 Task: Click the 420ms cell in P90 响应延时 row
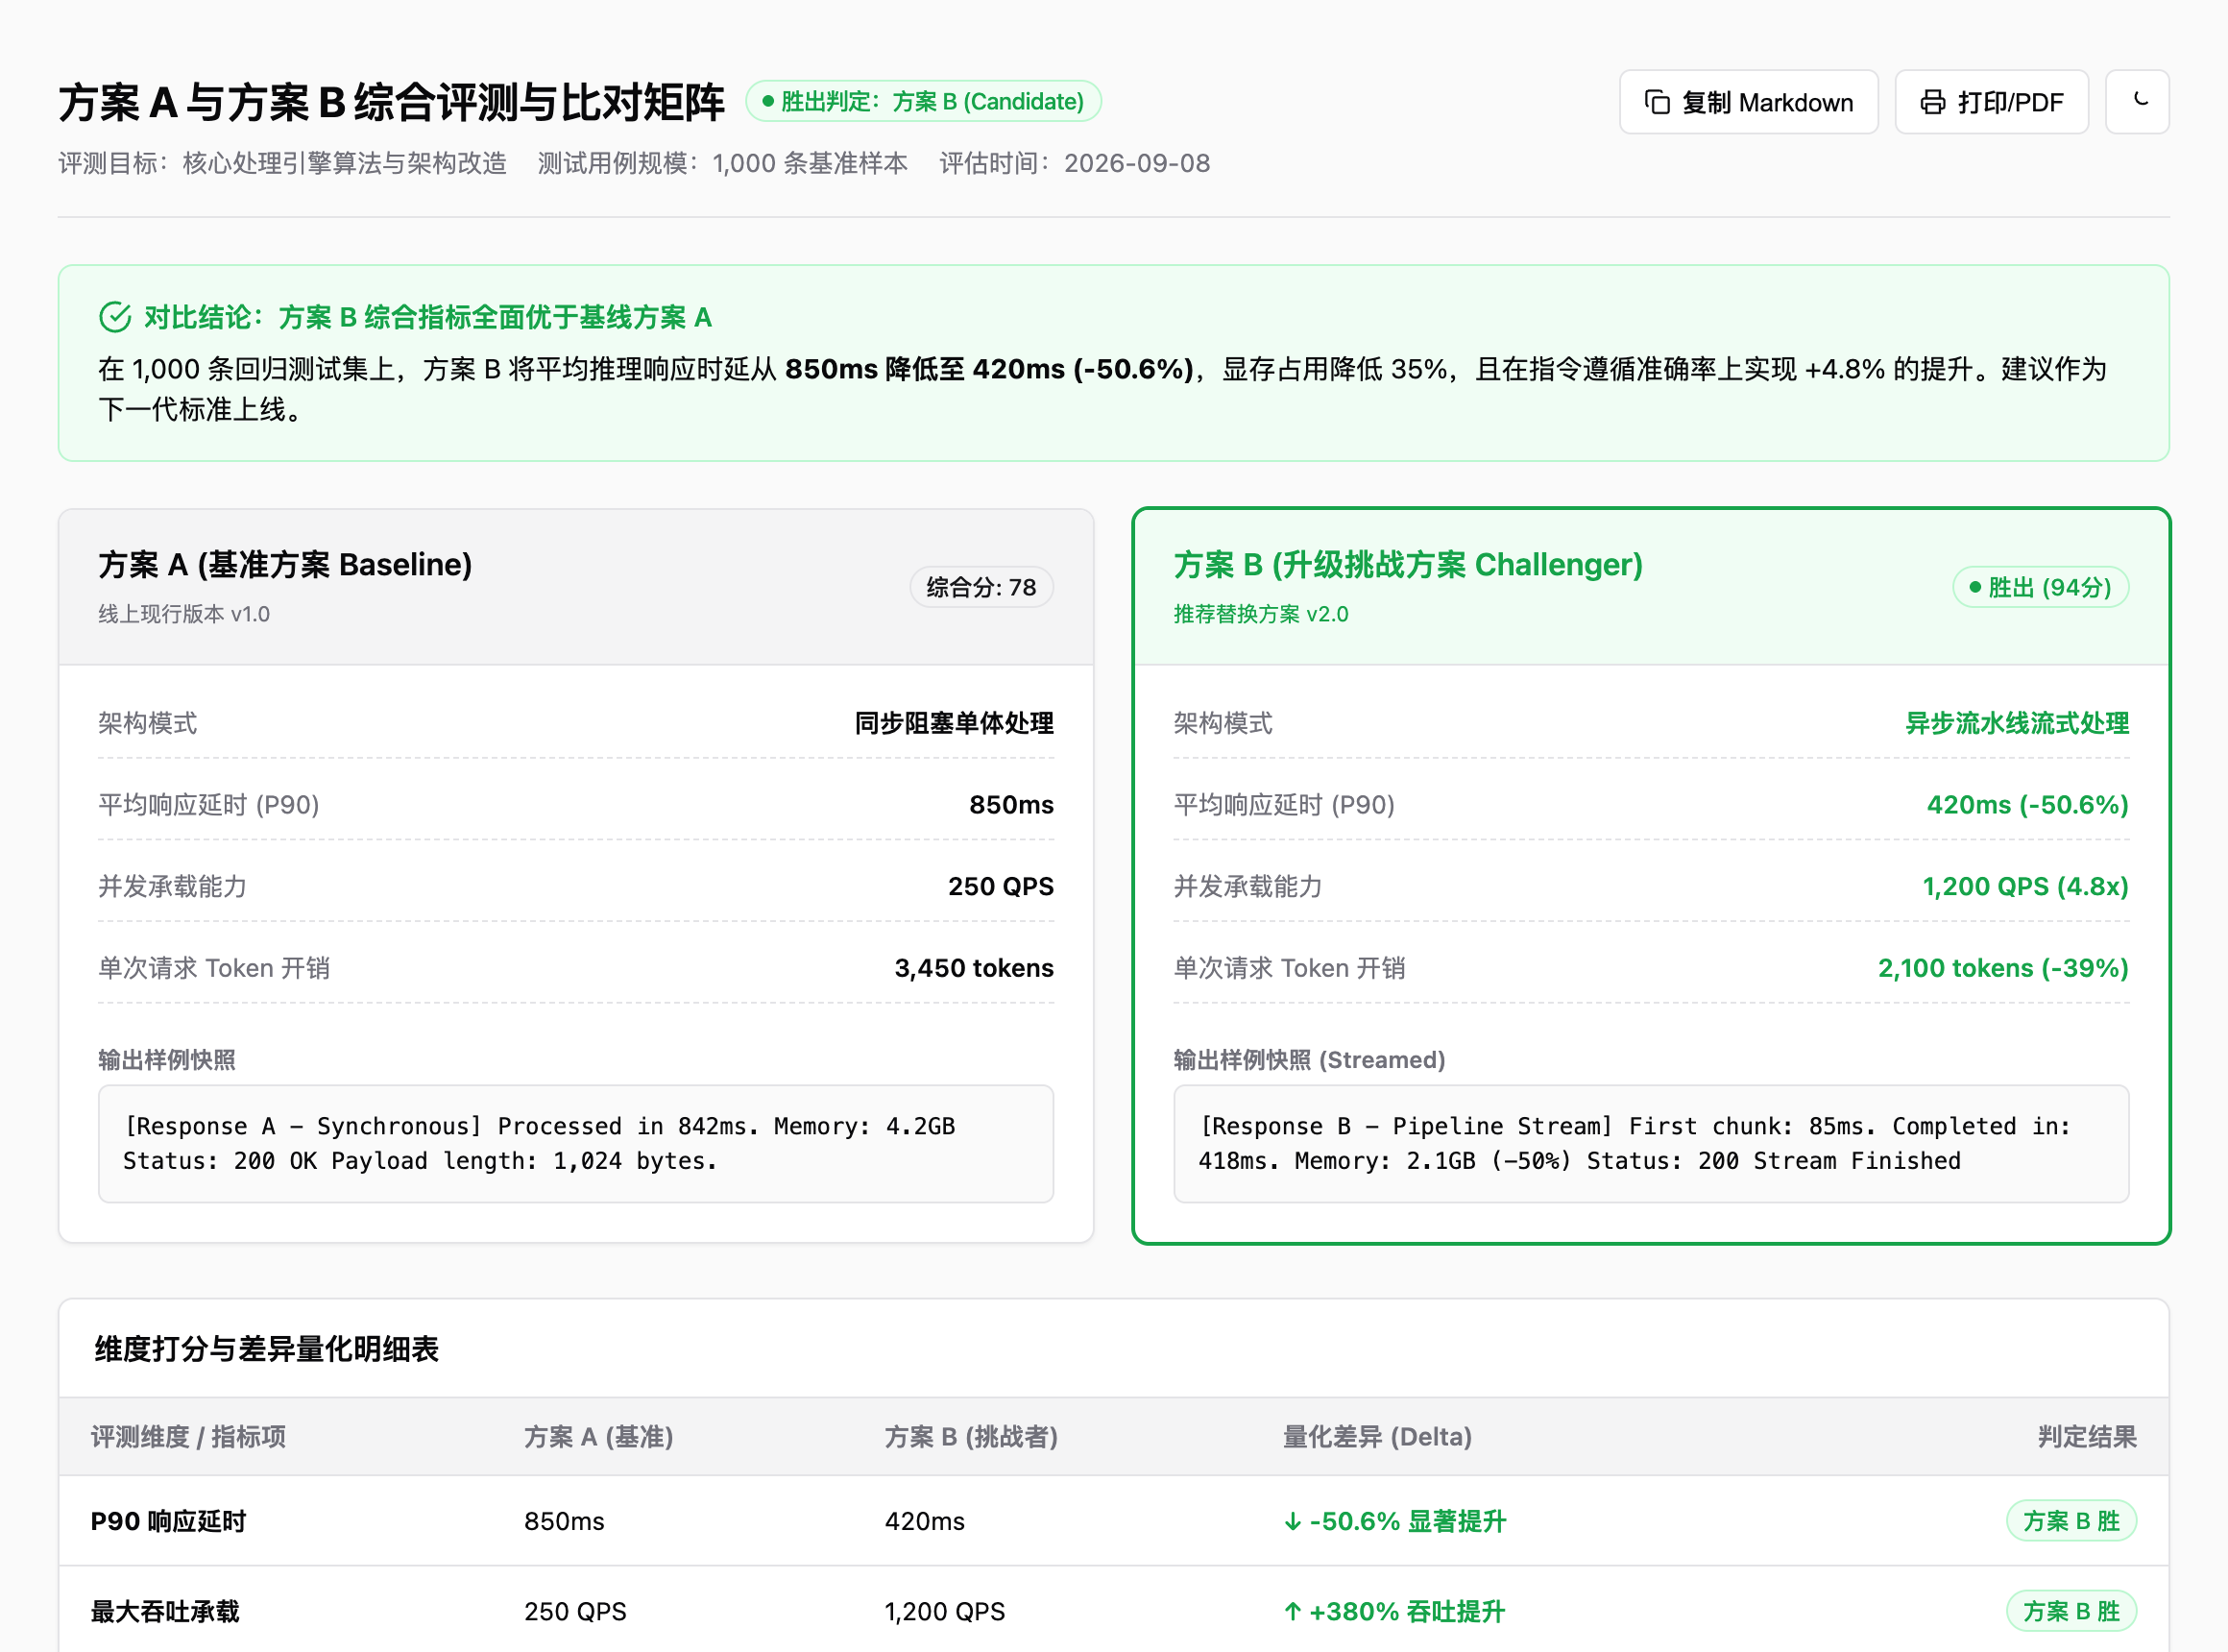(924, 1521)
